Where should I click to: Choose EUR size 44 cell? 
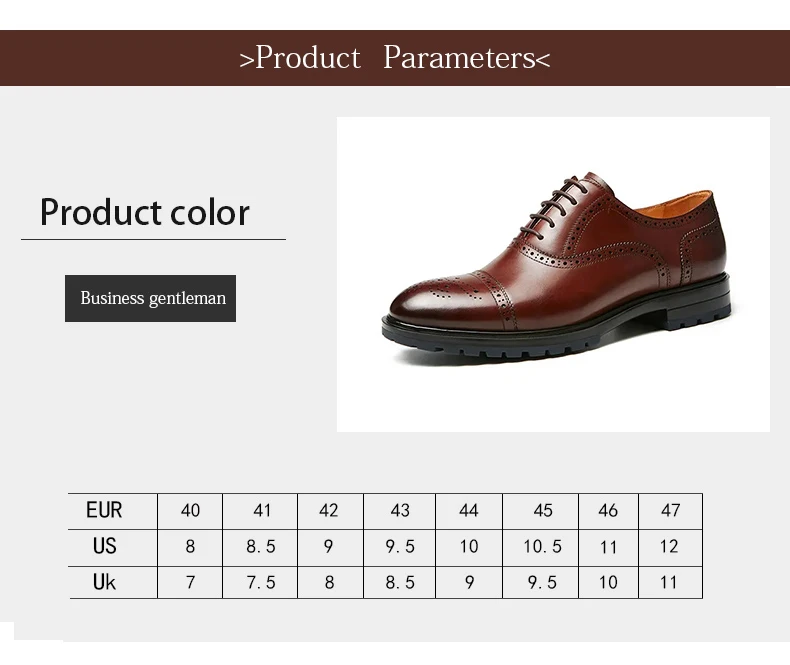click(x=468, y=511)
